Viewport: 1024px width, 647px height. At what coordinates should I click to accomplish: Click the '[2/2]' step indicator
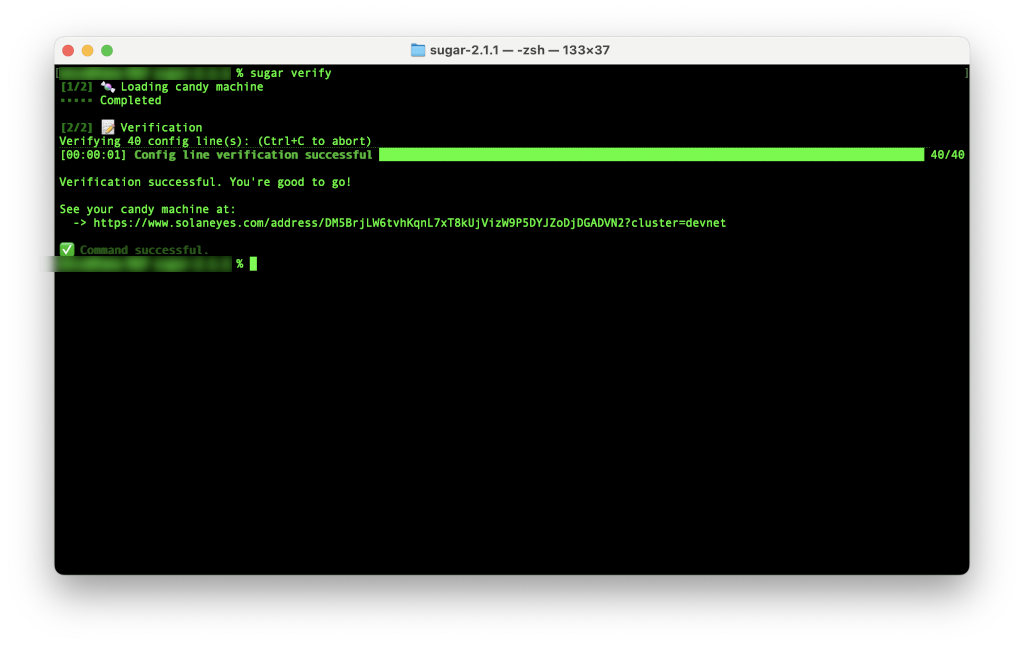pos(76,127)
